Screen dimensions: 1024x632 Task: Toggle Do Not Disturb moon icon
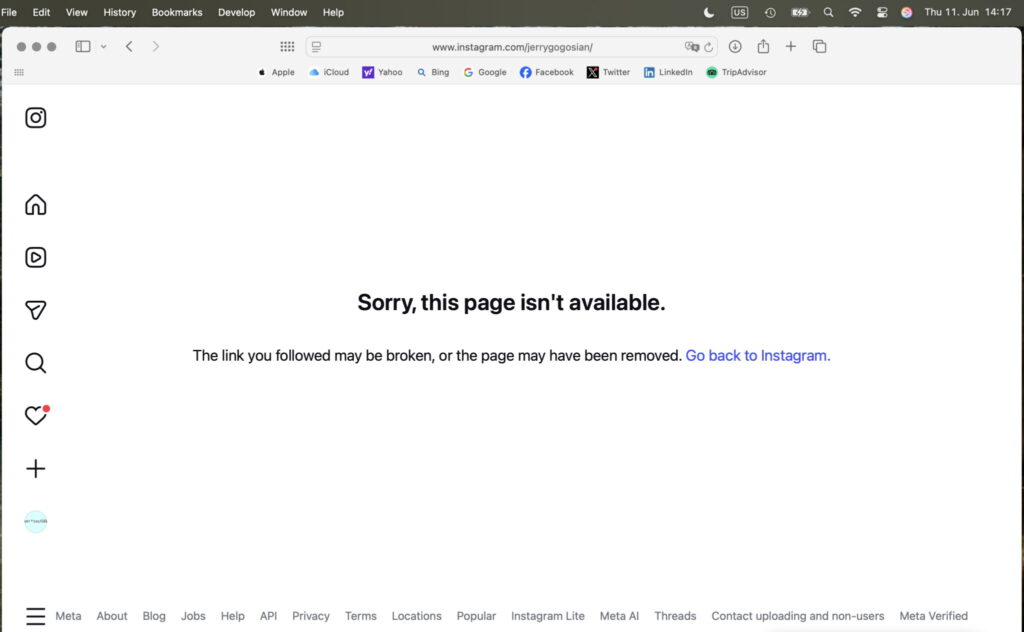pos(709,12)
